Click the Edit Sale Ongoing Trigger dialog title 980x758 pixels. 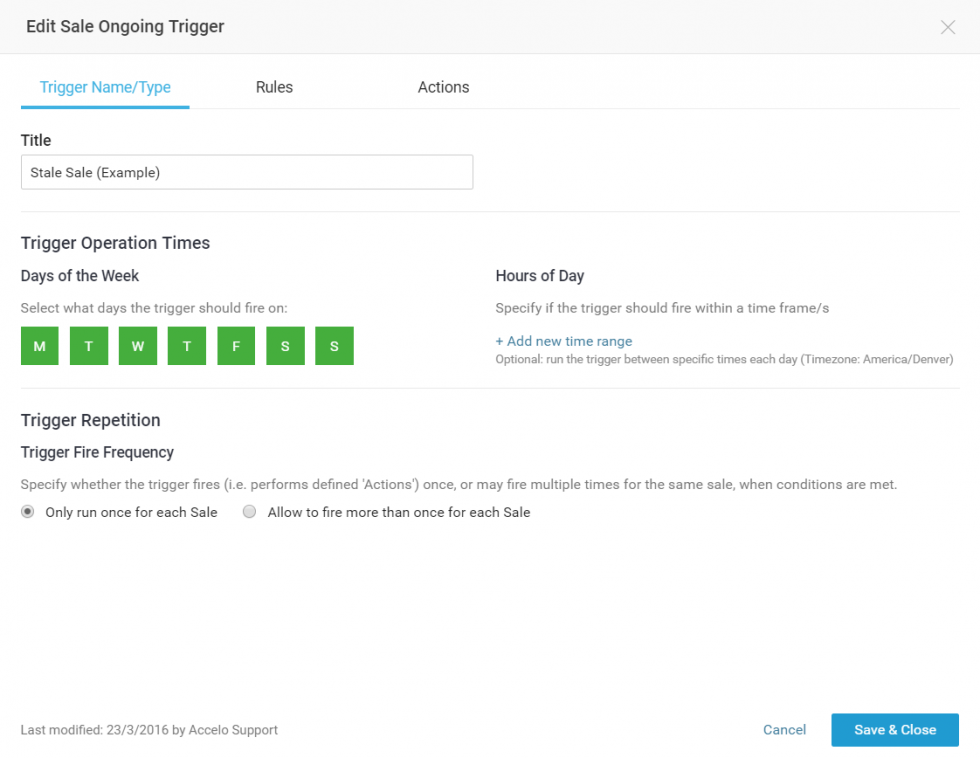coord(125,27)
